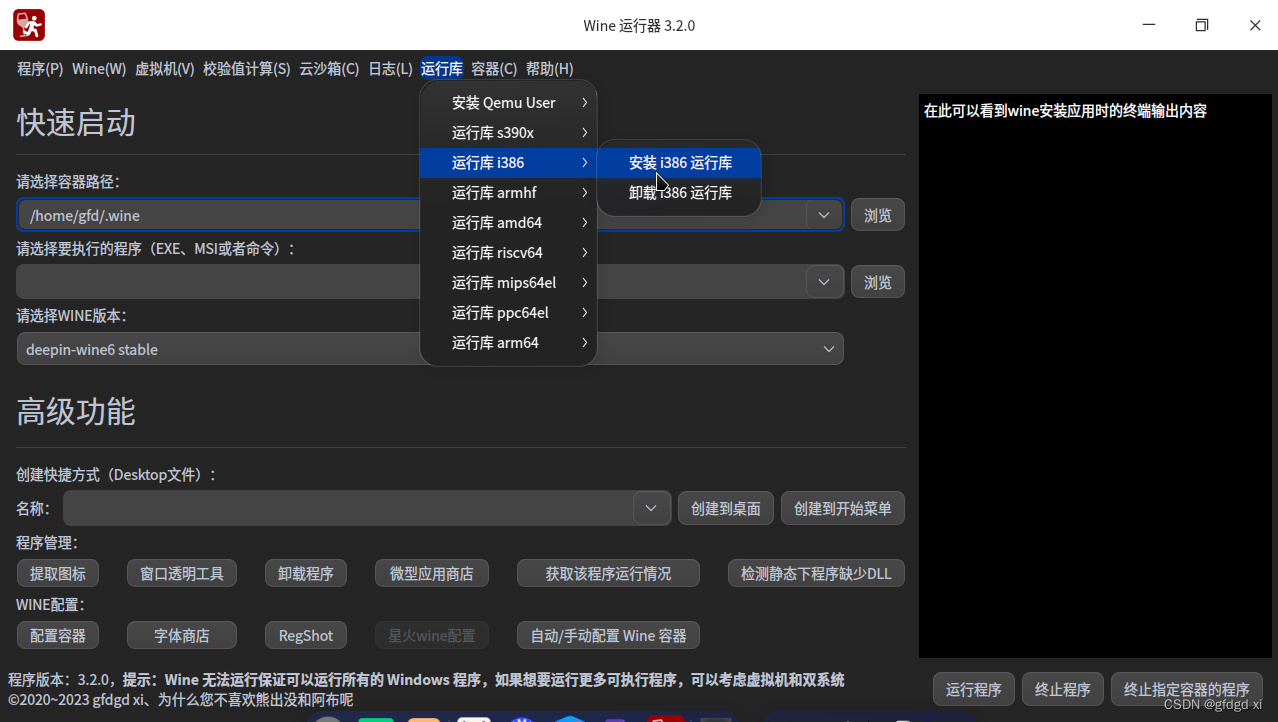This screenshot has width=1278, height=722.
Task: Click 提取图标 button
Action: [x=58, y=574]
